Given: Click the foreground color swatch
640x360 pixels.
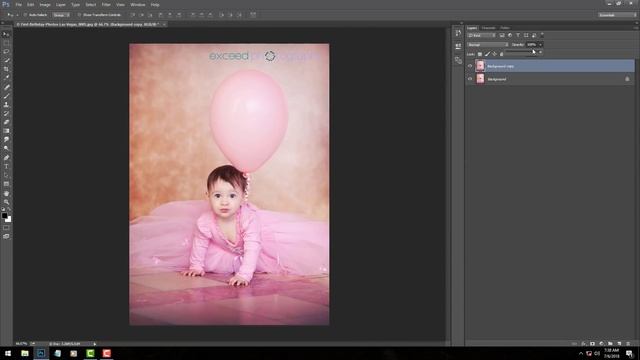Looking at the screenshot, I should click(x=4, y=215).
